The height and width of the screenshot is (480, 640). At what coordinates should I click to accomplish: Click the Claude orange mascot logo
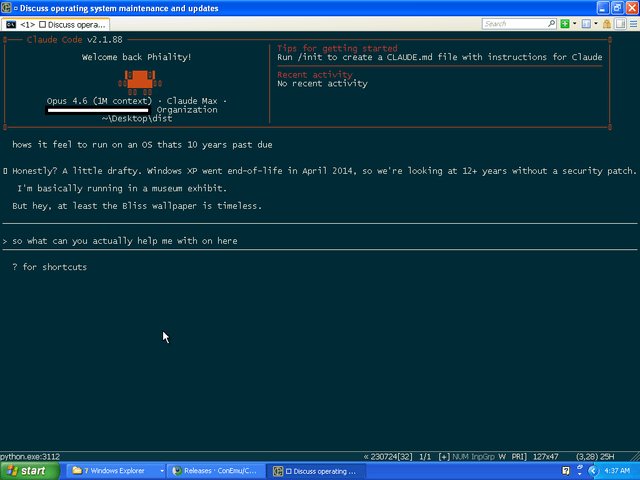(140, 82)
